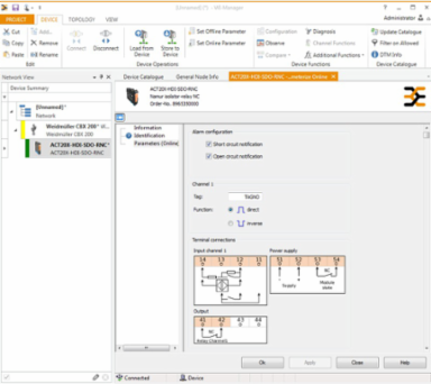Screen dimensions: 431x384
Task: Switch to the DEVICE ribbon tab
Action: (49, 19)
